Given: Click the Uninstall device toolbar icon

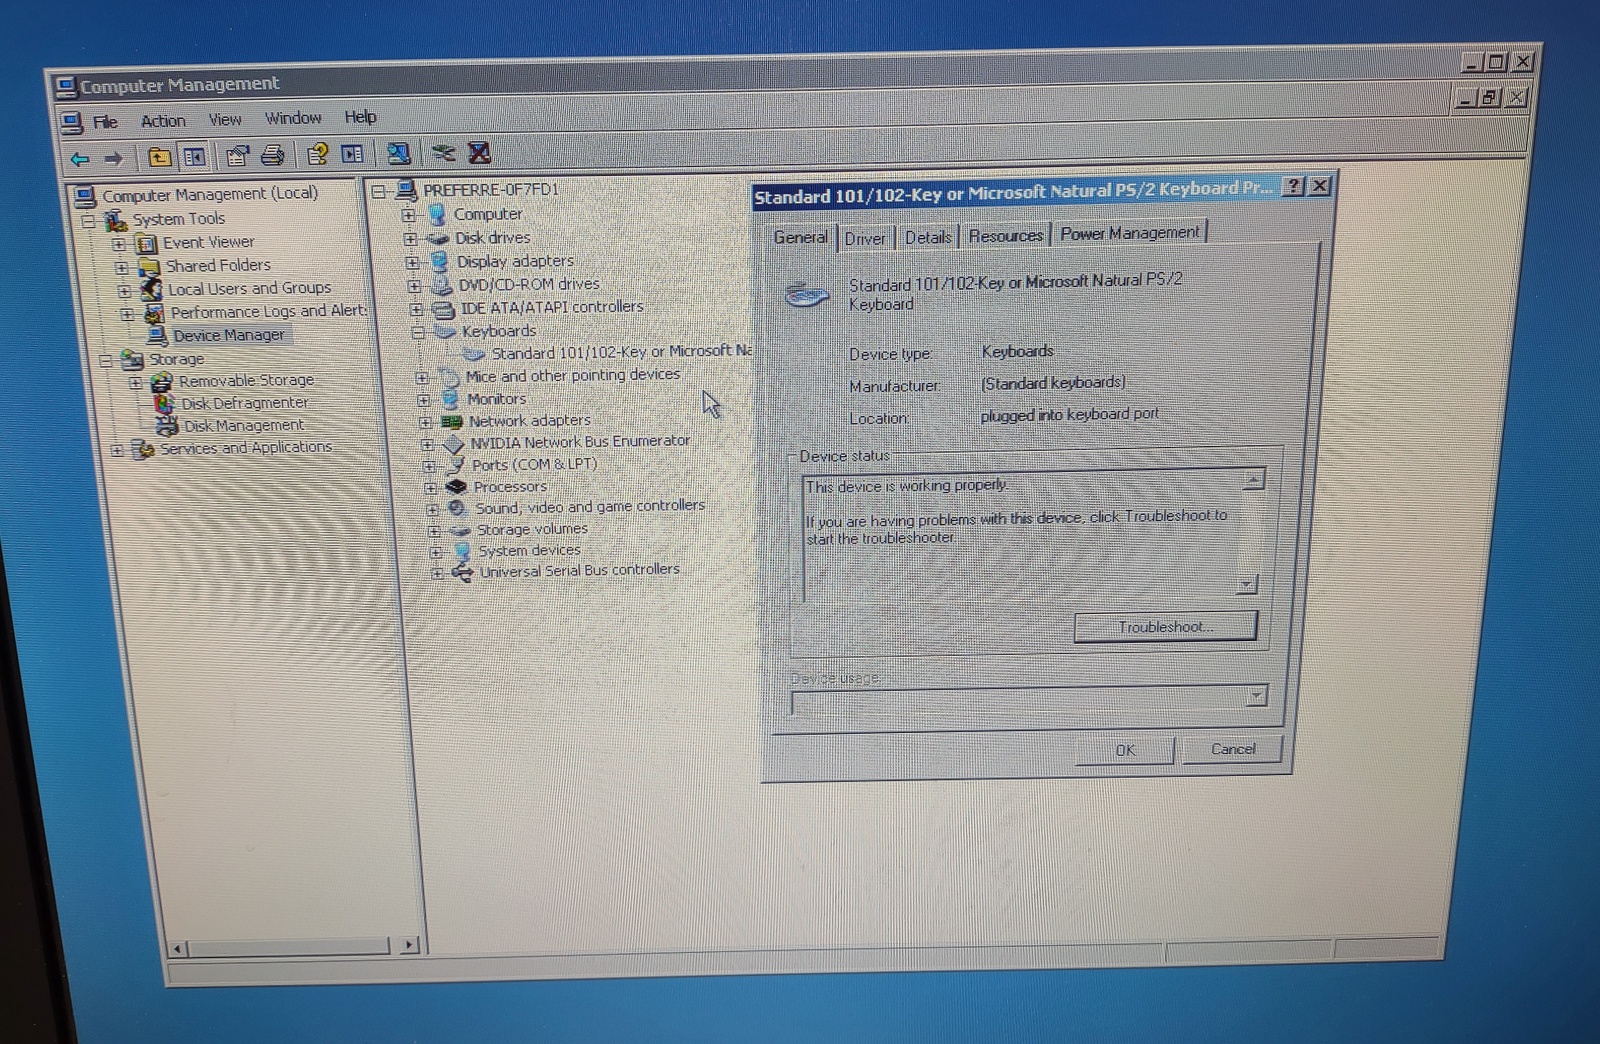Looking at the screenshot, I should pos(480,152).
